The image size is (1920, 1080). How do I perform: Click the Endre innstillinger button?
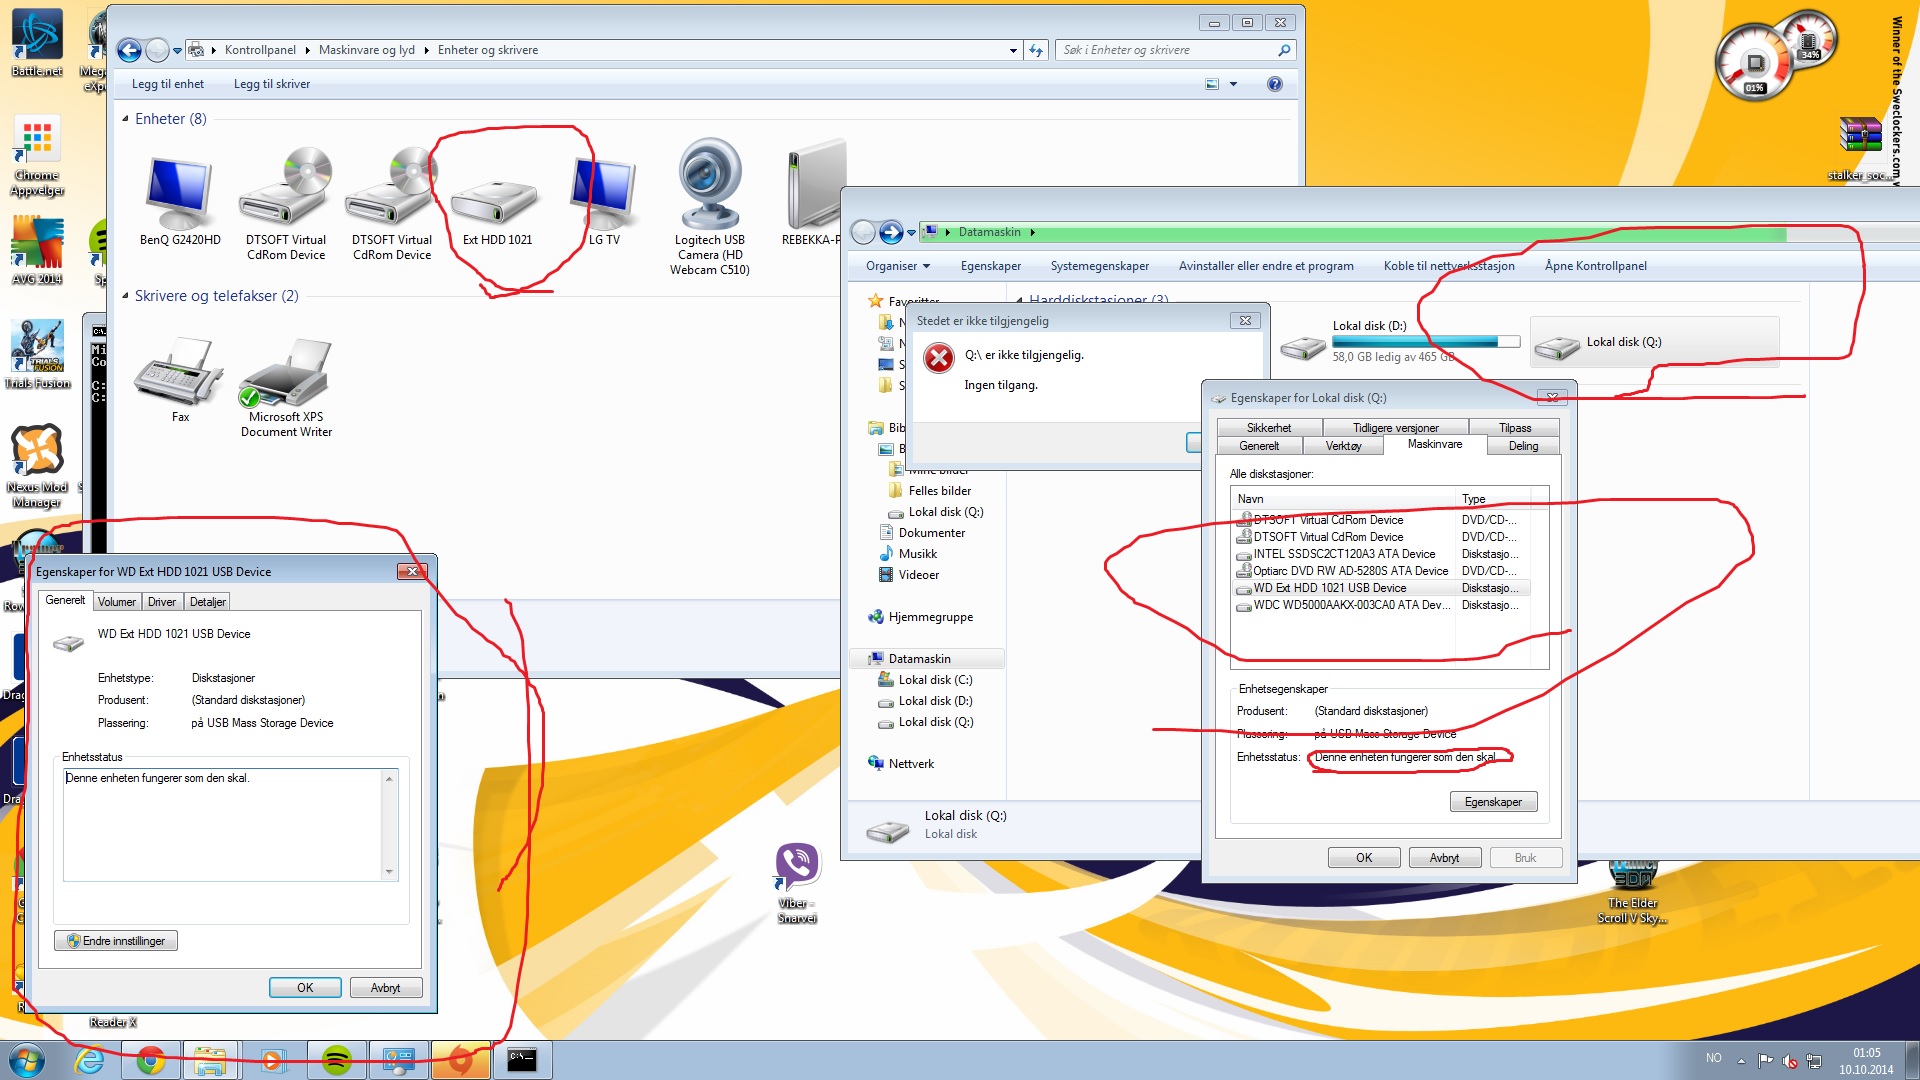point(116,941)
